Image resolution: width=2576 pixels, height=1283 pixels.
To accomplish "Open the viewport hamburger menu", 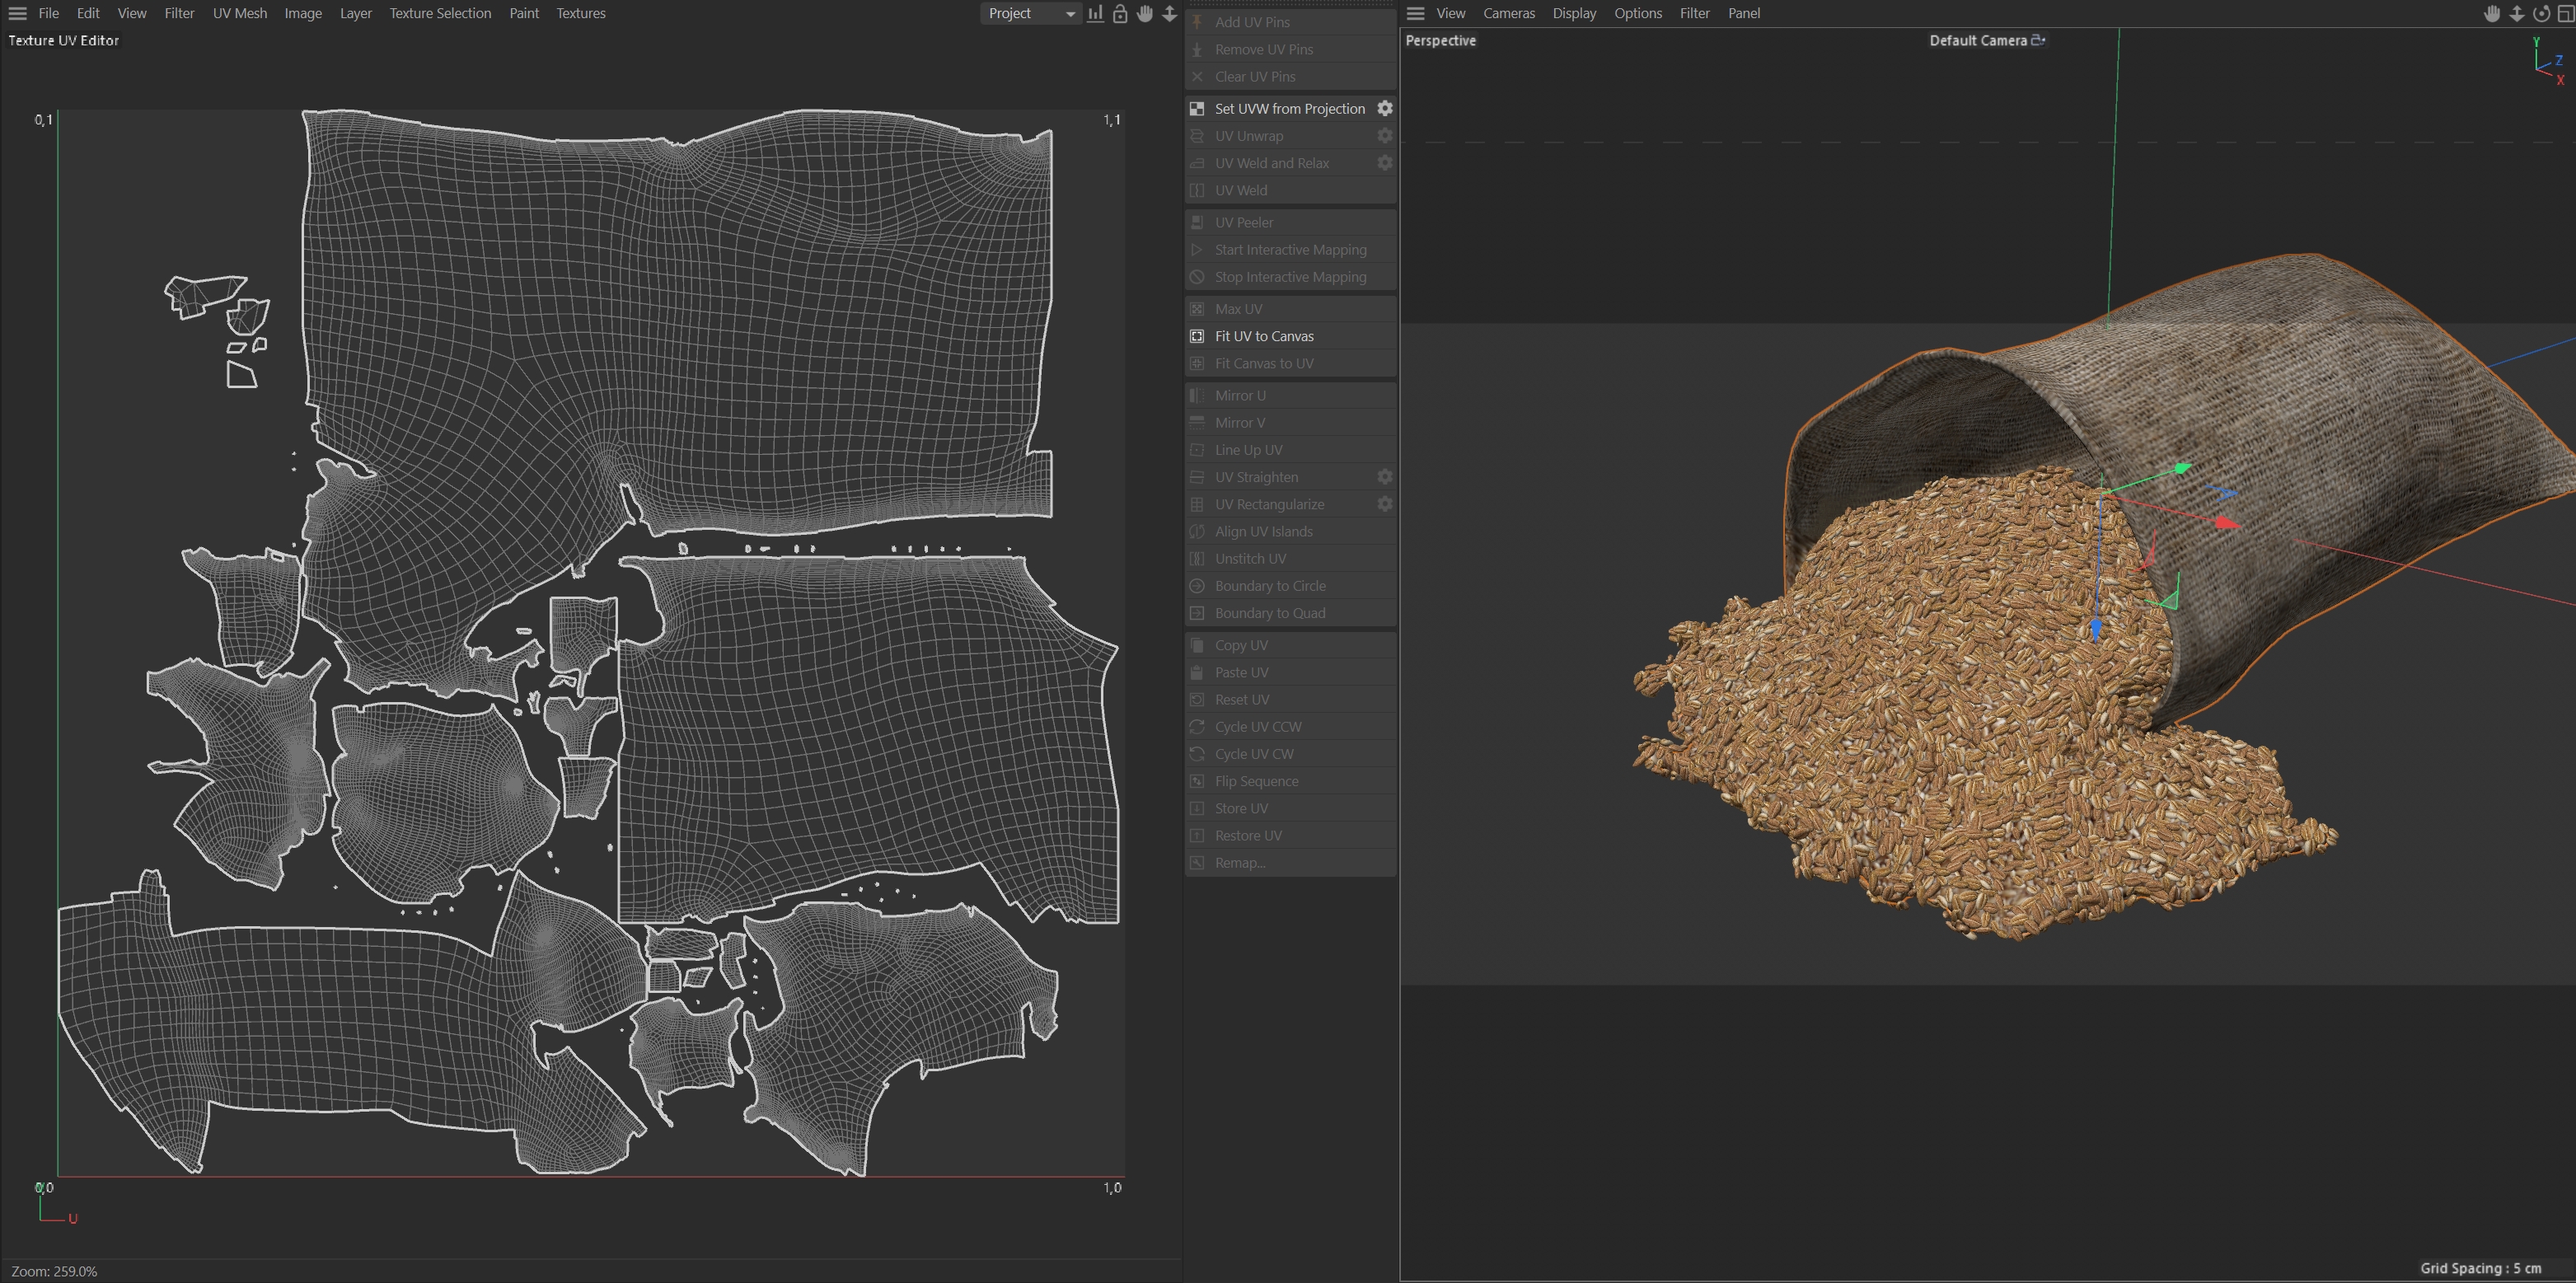I will click(x=1415, y=13).
